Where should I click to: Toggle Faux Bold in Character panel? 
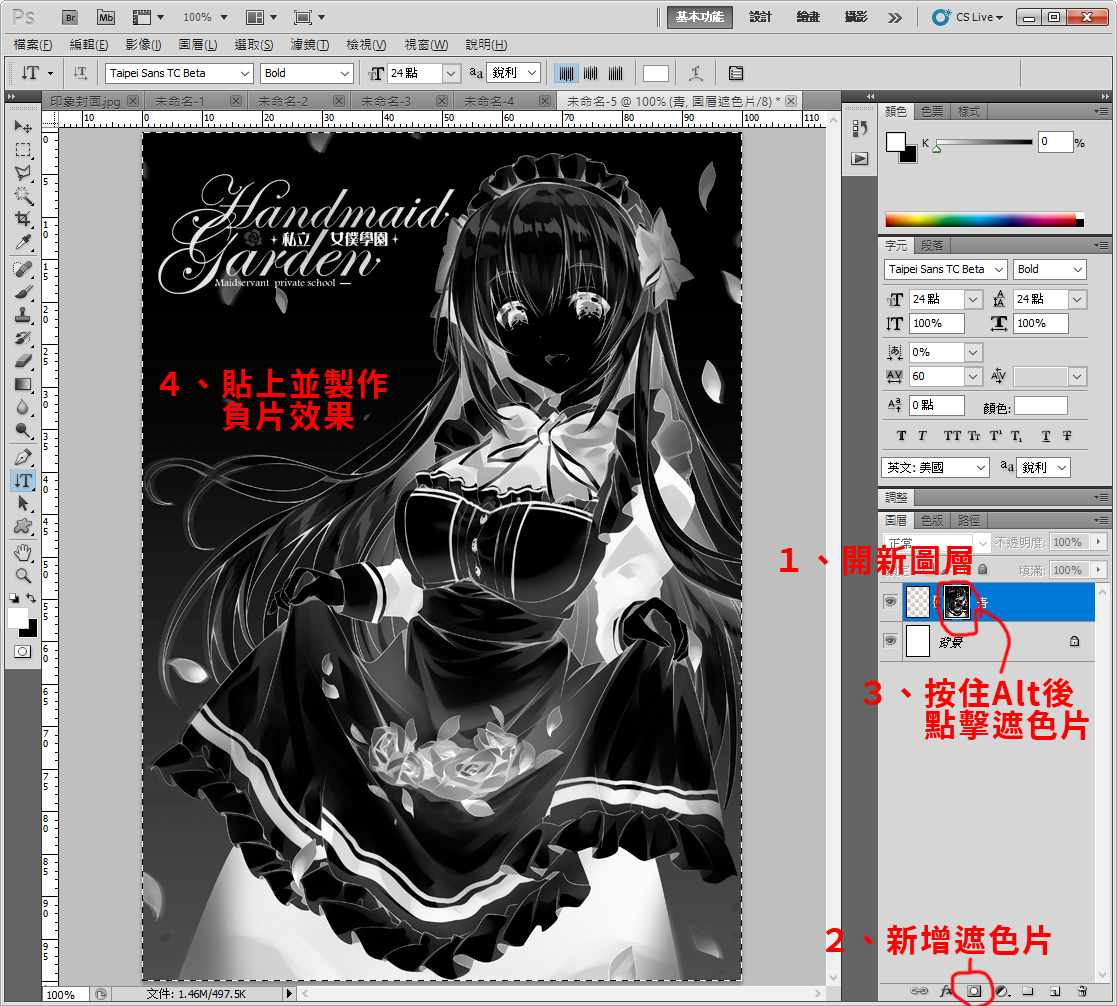pyautogui.click(x=901, y=435)
